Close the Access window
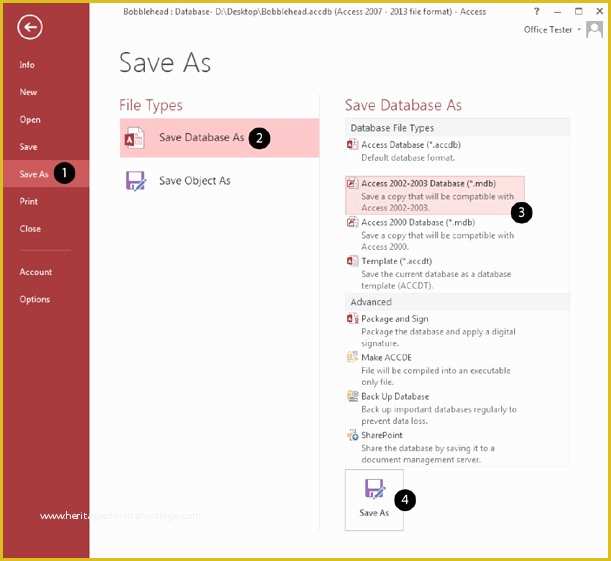 [600, 11]
